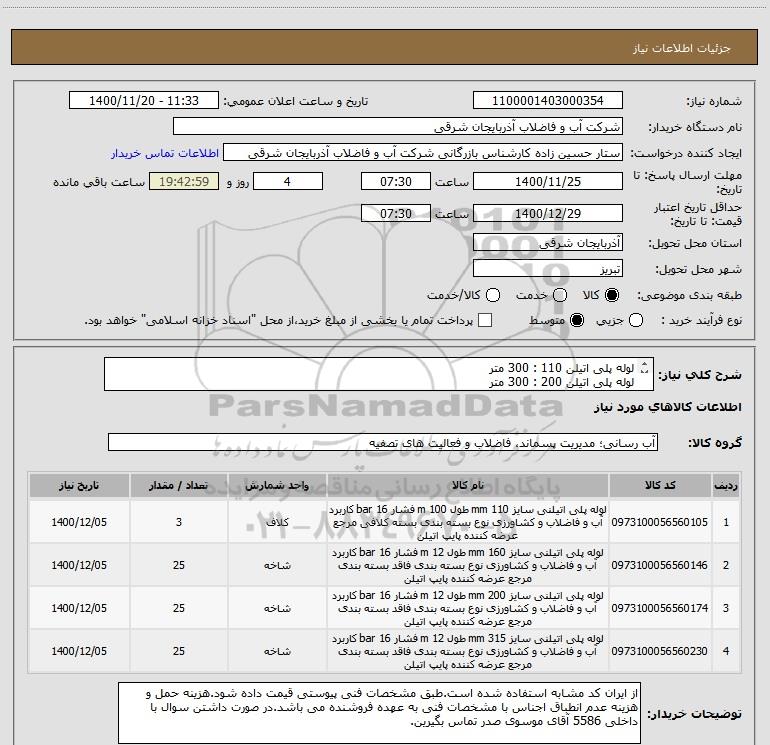Click the واحد شمارش column header

tap(277, 485)
